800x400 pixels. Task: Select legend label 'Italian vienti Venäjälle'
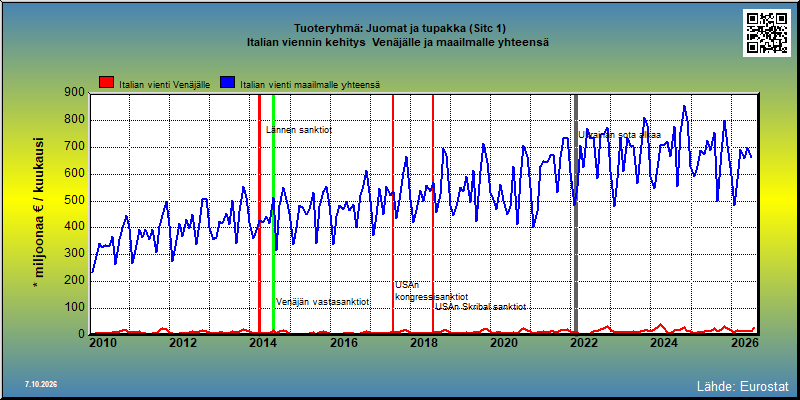164,85
